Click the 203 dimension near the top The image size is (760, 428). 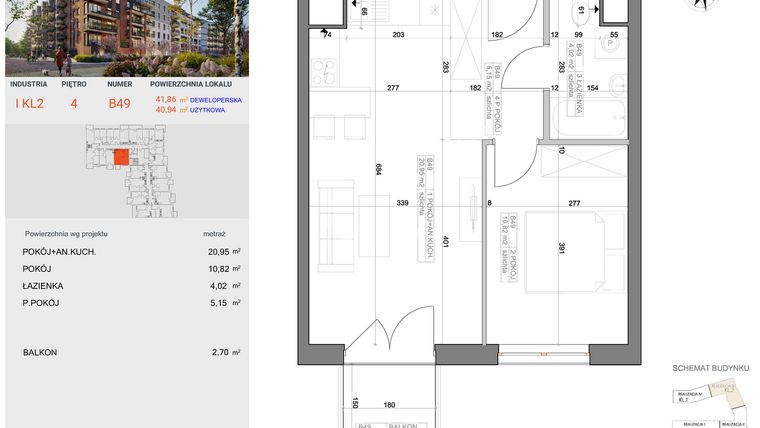coord(398,34)
